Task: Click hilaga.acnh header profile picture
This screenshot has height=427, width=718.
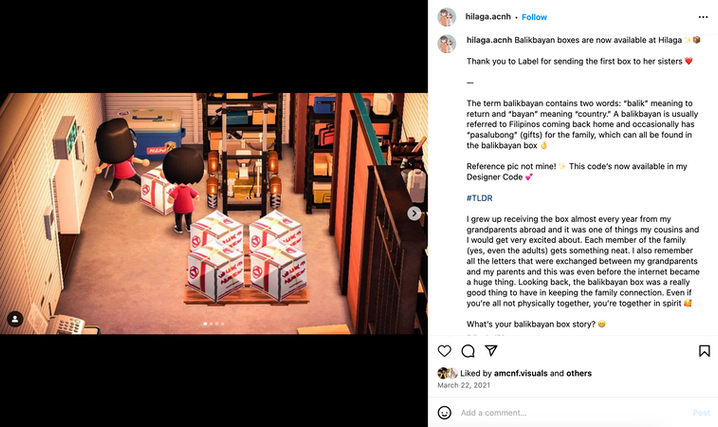Action: click(x=447, y=17)
